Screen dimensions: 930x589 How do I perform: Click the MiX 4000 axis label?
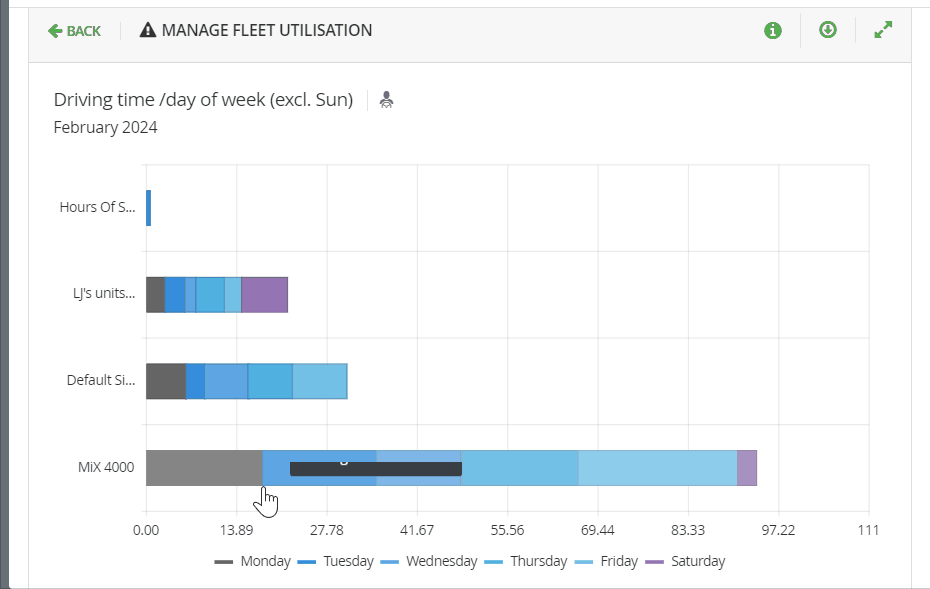coord(106,467)
